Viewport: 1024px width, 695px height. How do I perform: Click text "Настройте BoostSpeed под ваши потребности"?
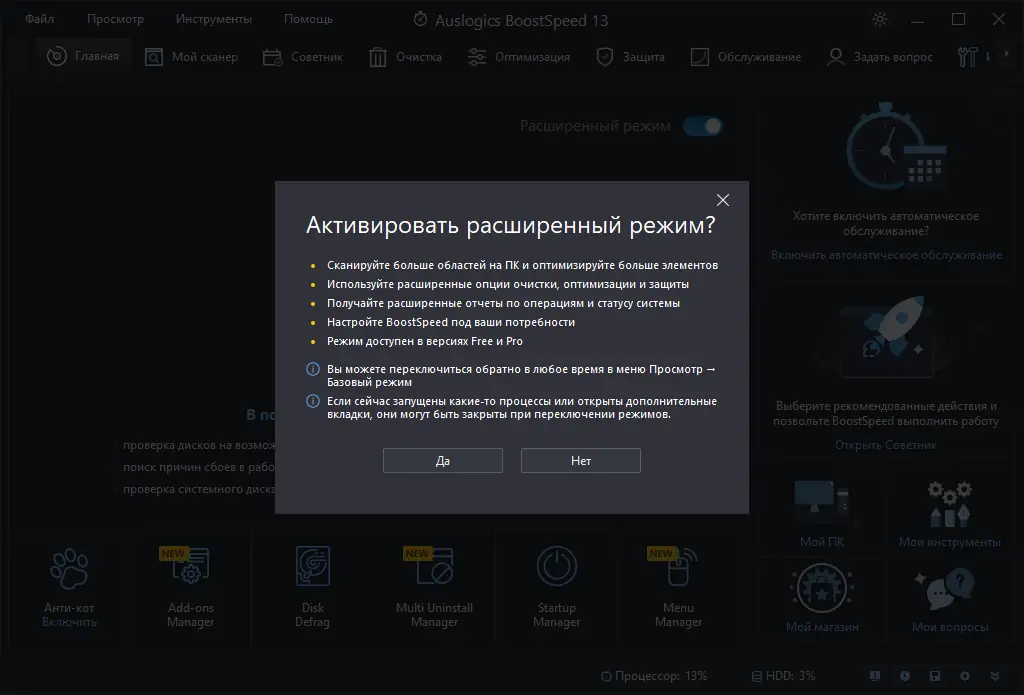click(451, 322)
